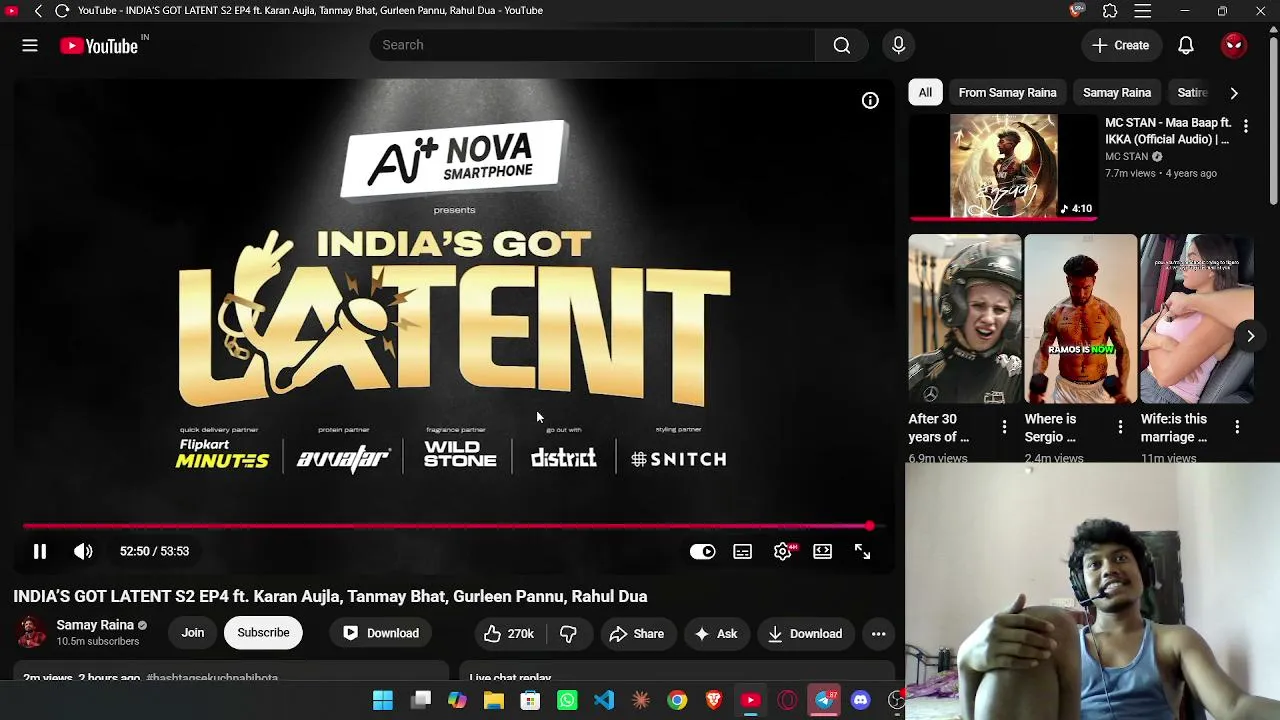
Task: Pause the video playback
Action: pos(40,551)
